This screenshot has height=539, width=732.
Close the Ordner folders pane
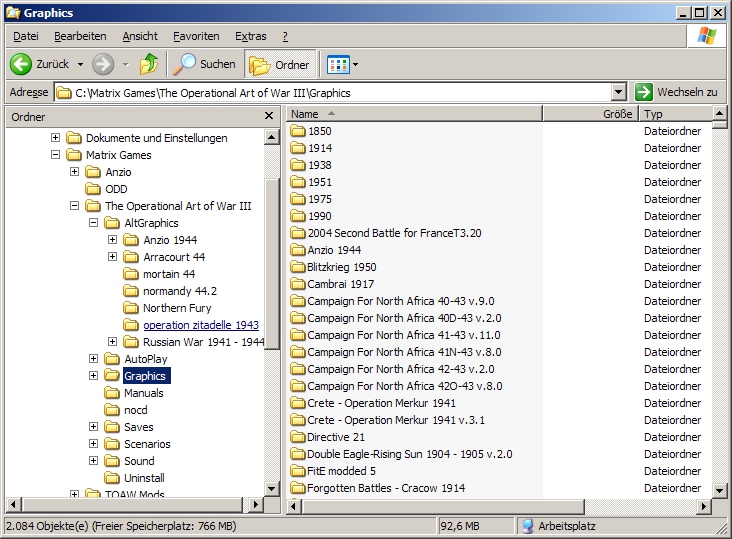pos(269,116)
